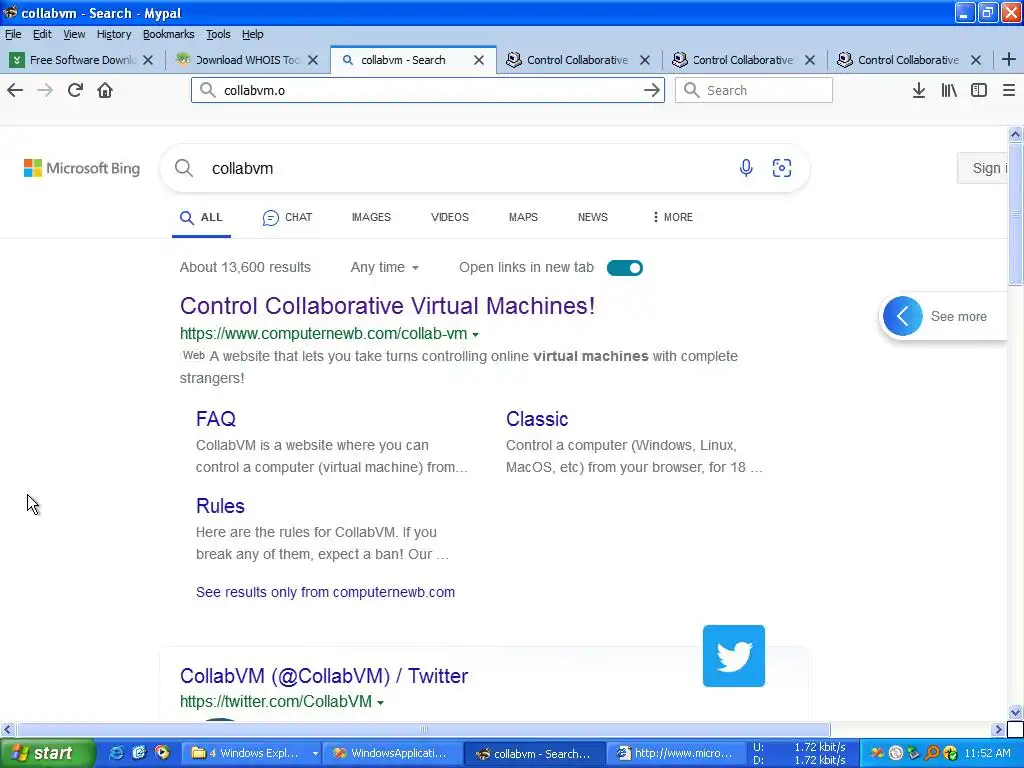Click the Twitter bird thumbnail
1024x768 pixels.
733,656
